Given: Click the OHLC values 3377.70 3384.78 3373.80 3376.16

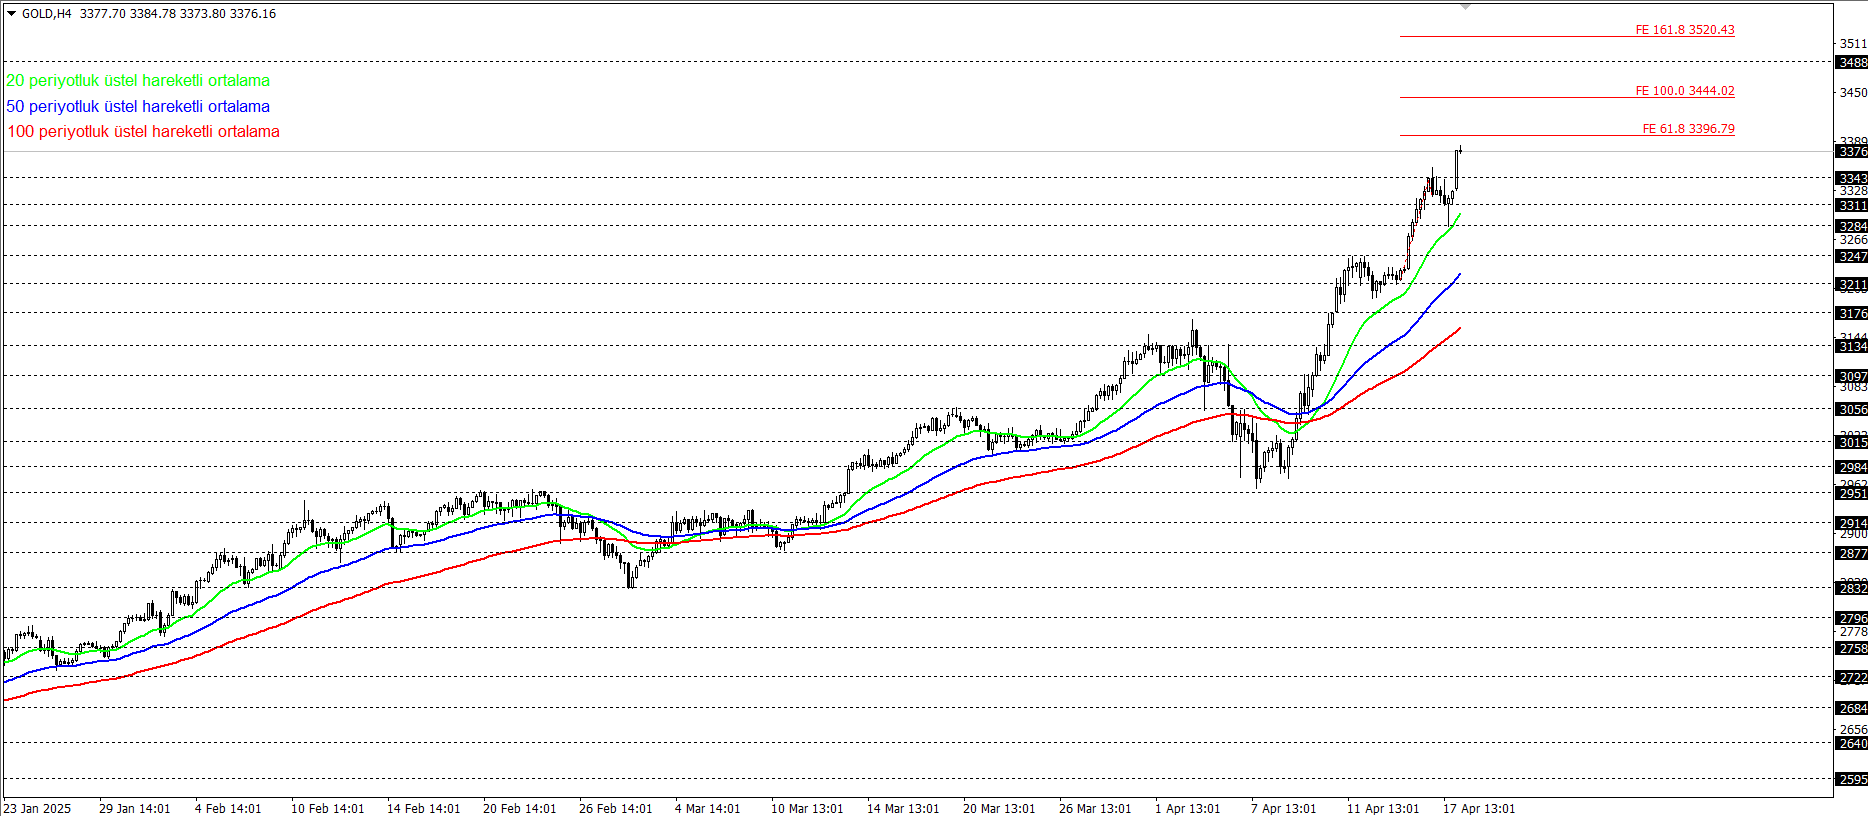Looking at the screenshot, I should click(178, 14).
